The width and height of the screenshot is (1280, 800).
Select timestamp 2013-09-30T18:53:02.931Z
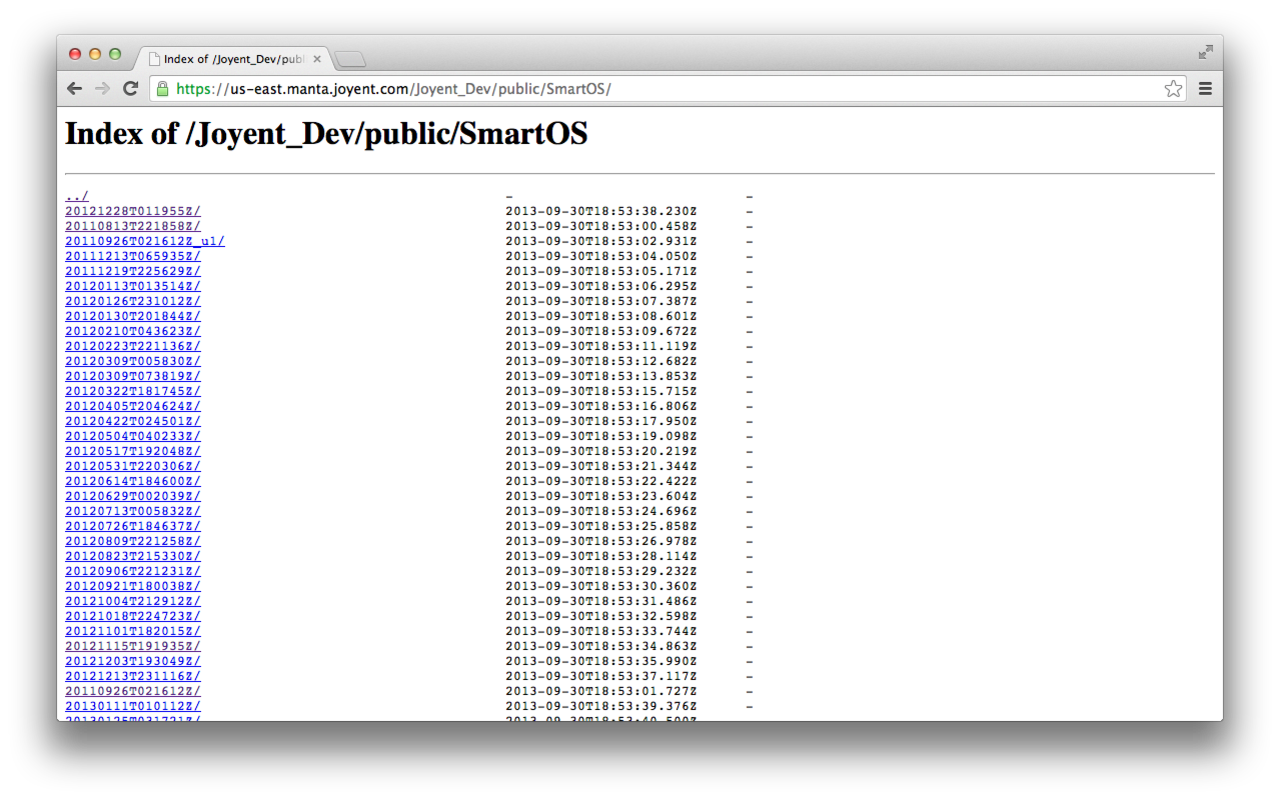[x=601, y=241]
